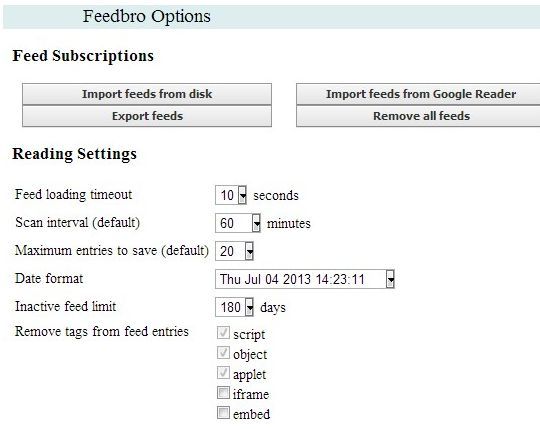Enable the iframe tag checkbox

tap(223, 393)
